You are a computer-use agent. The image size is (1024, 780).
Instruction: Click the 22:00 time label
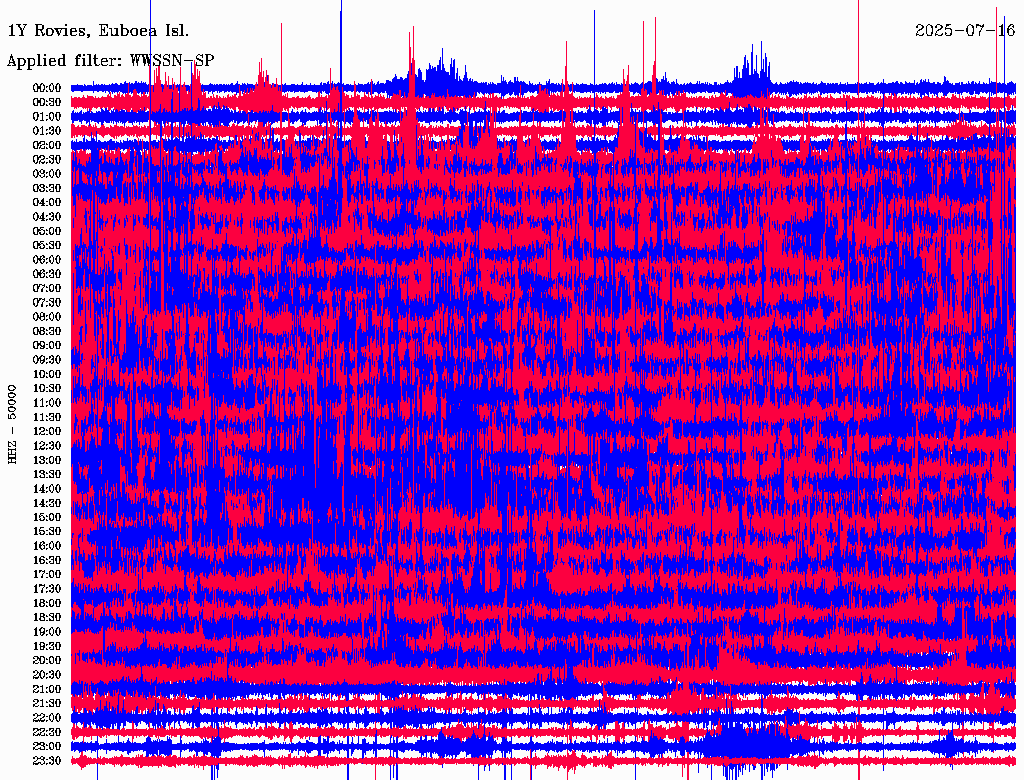tap(47, 718)
